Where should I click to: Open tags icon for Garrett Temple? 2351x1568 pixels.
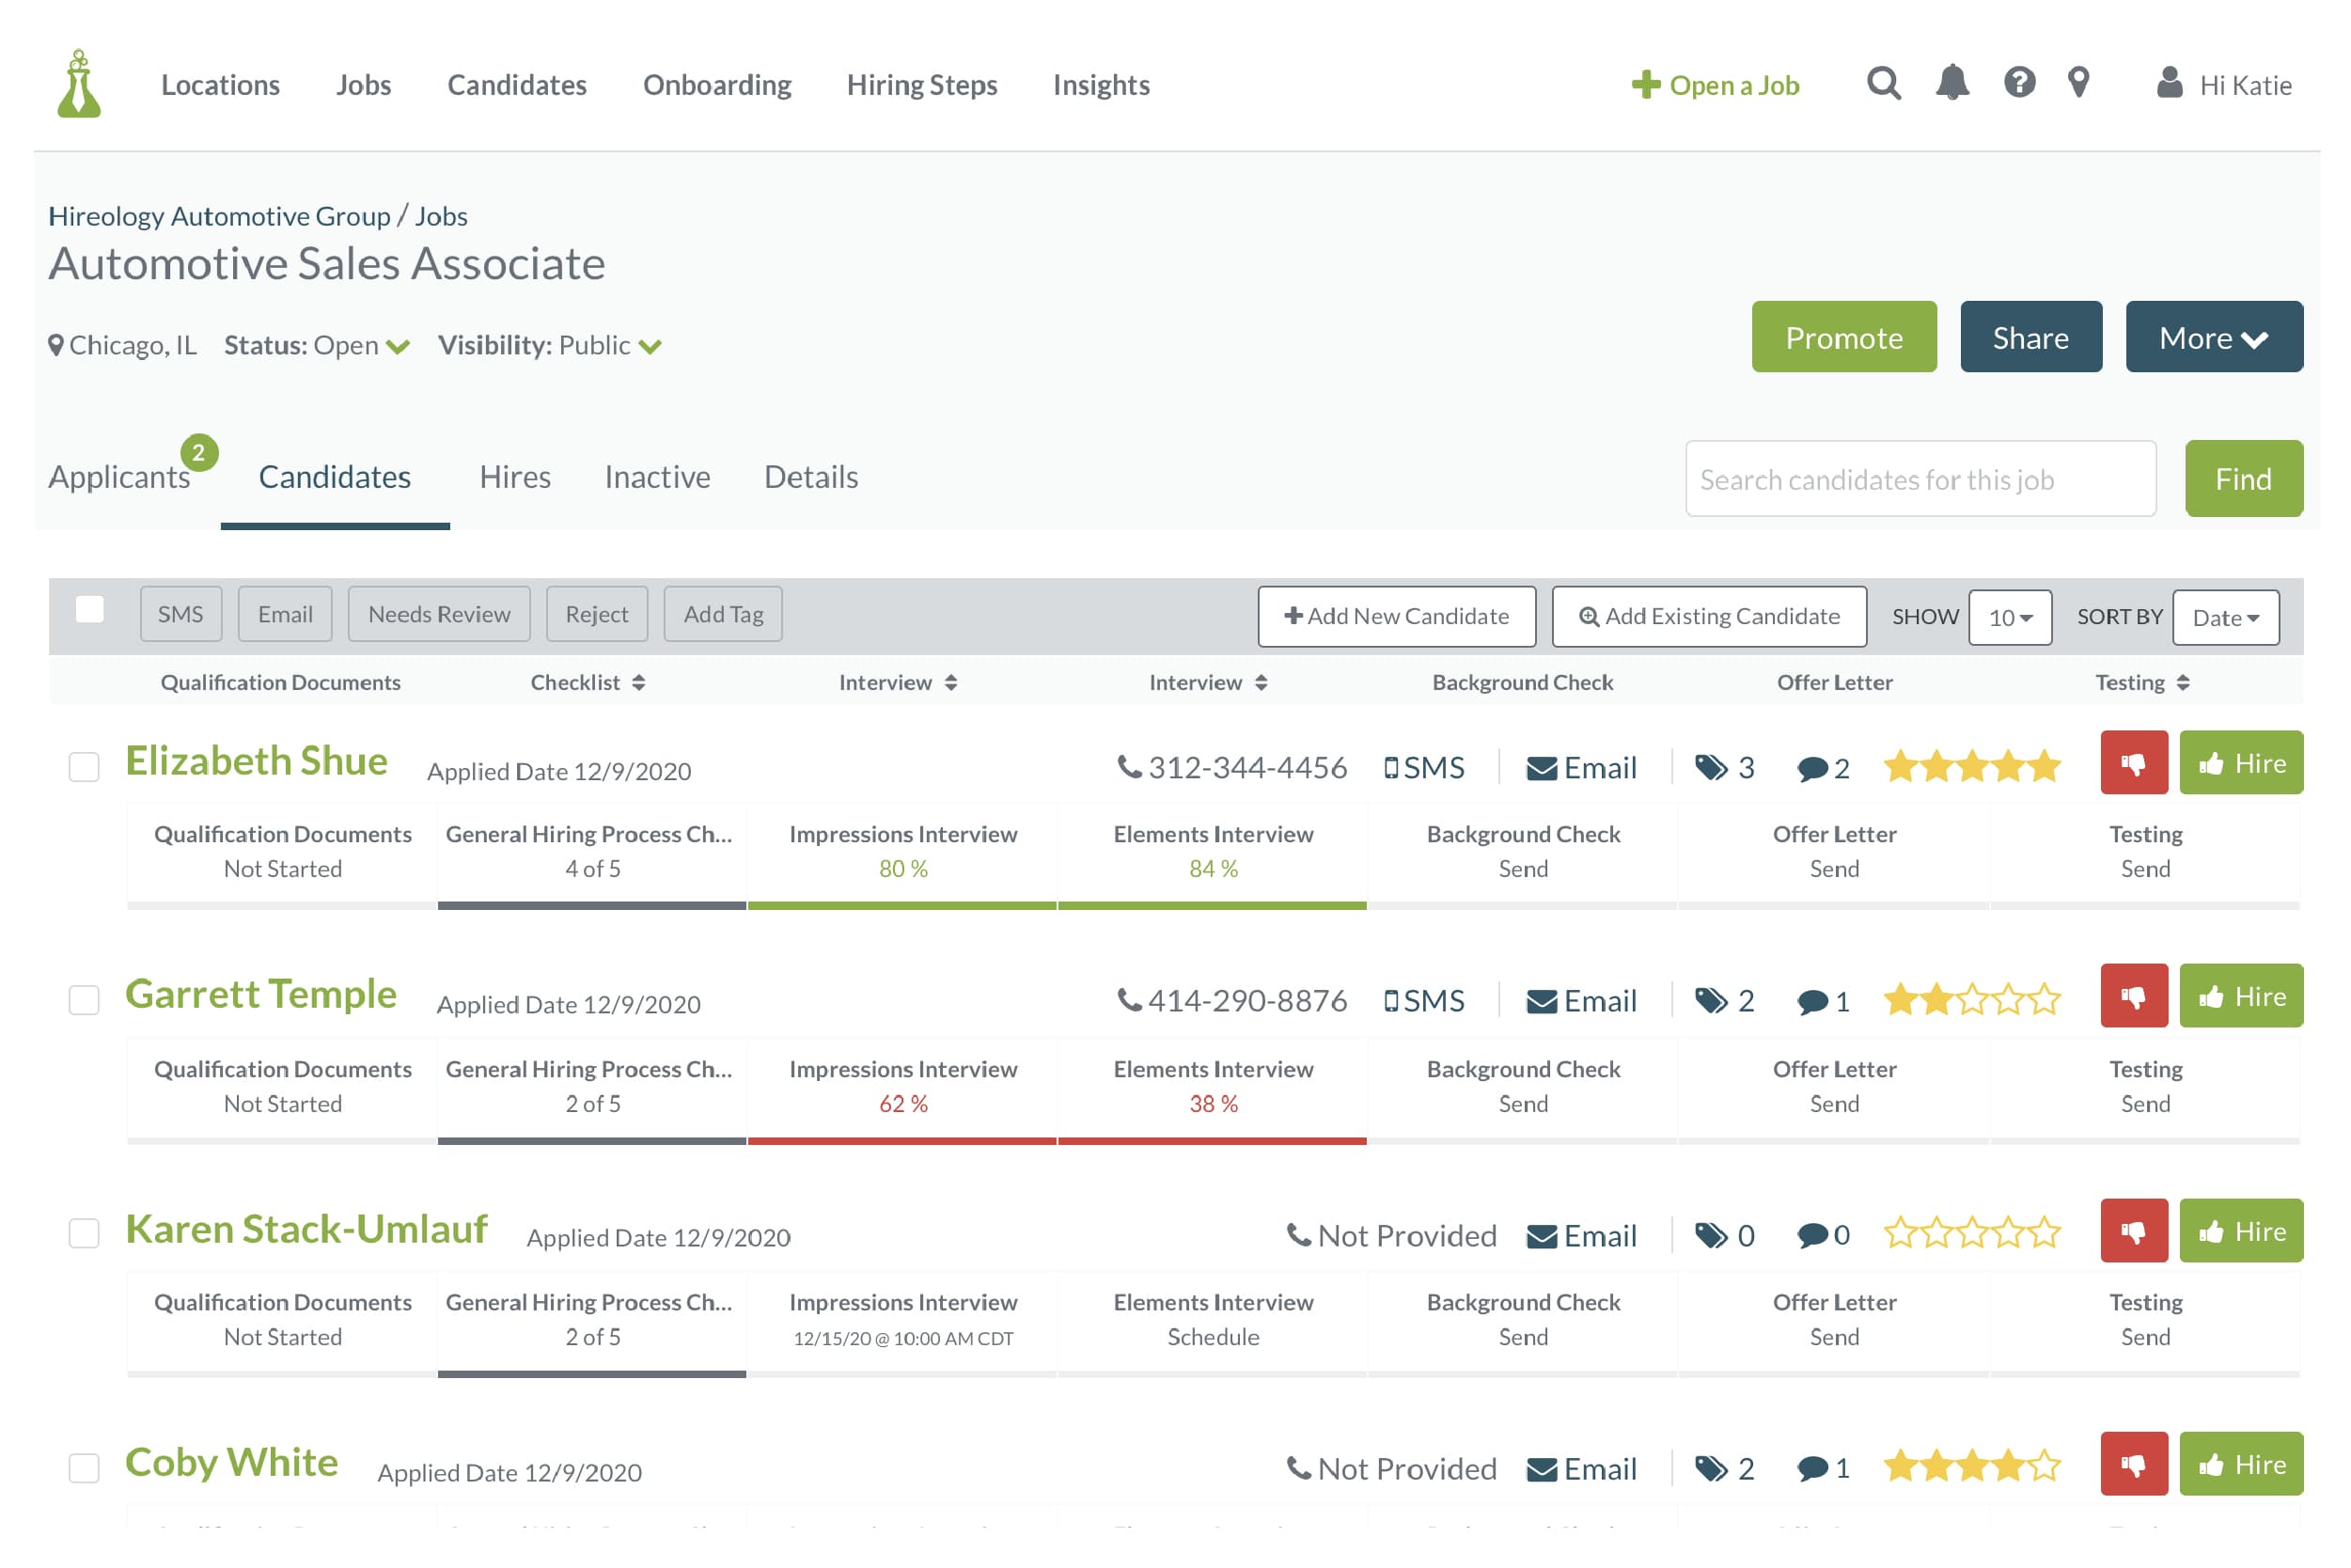coord(1711,1001)
